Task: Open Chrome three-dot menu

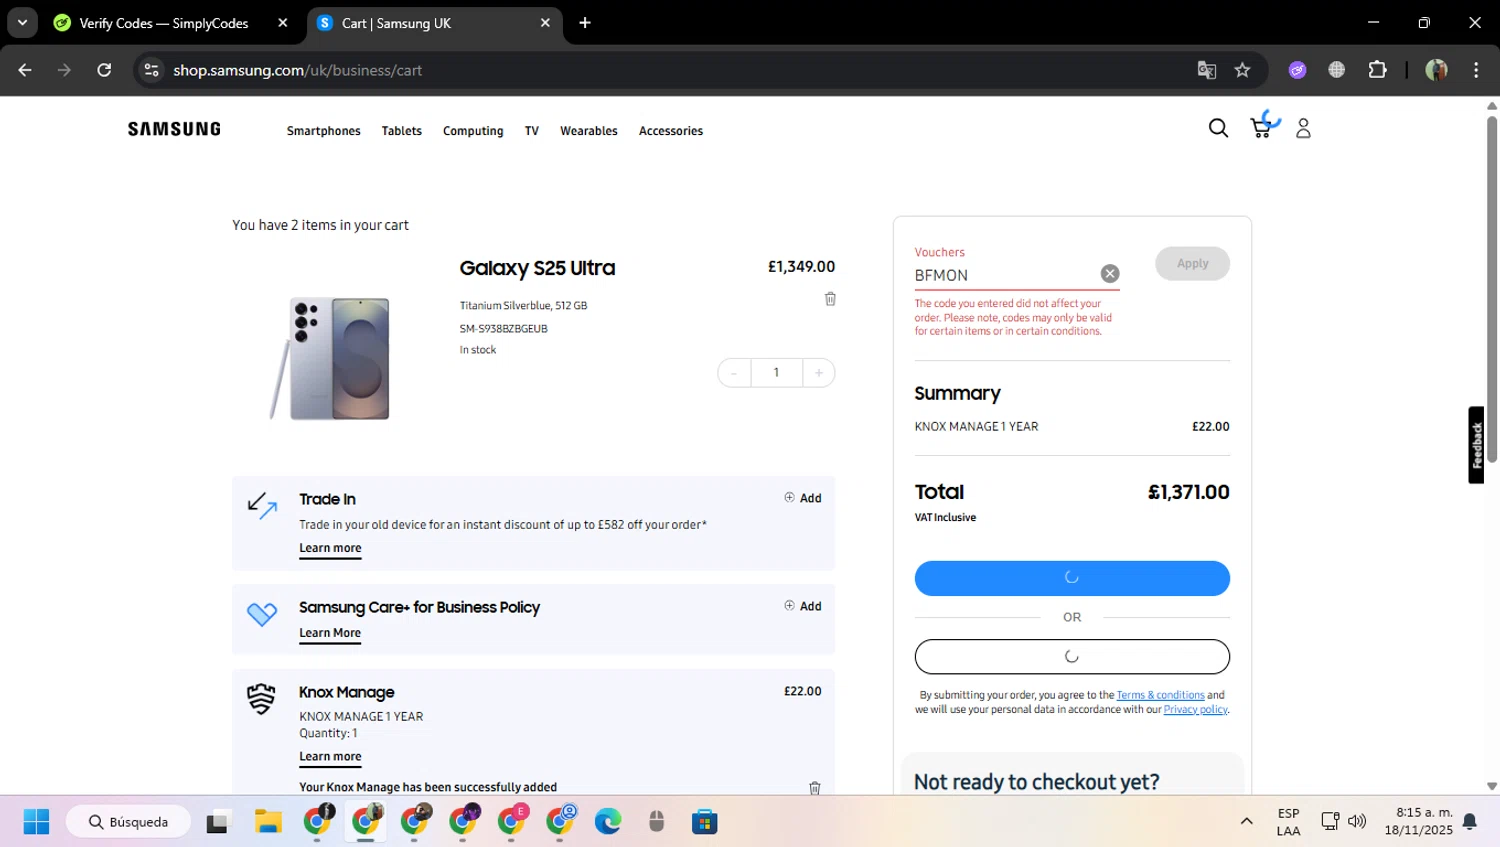Action: [1476, 70]
